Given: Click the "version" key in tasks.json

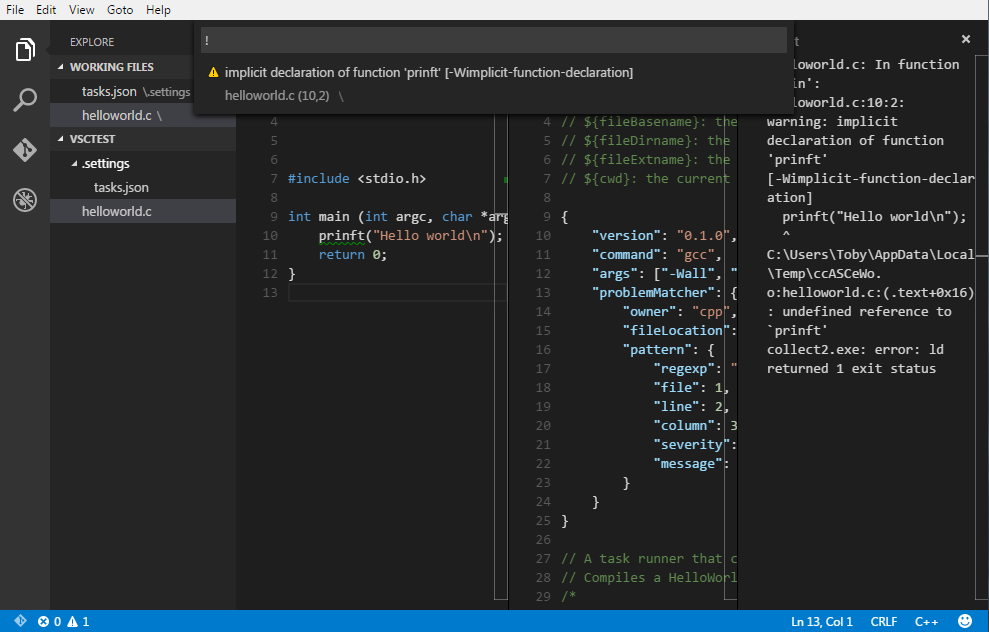Looking at the screenshot, I should click(626, 236).
